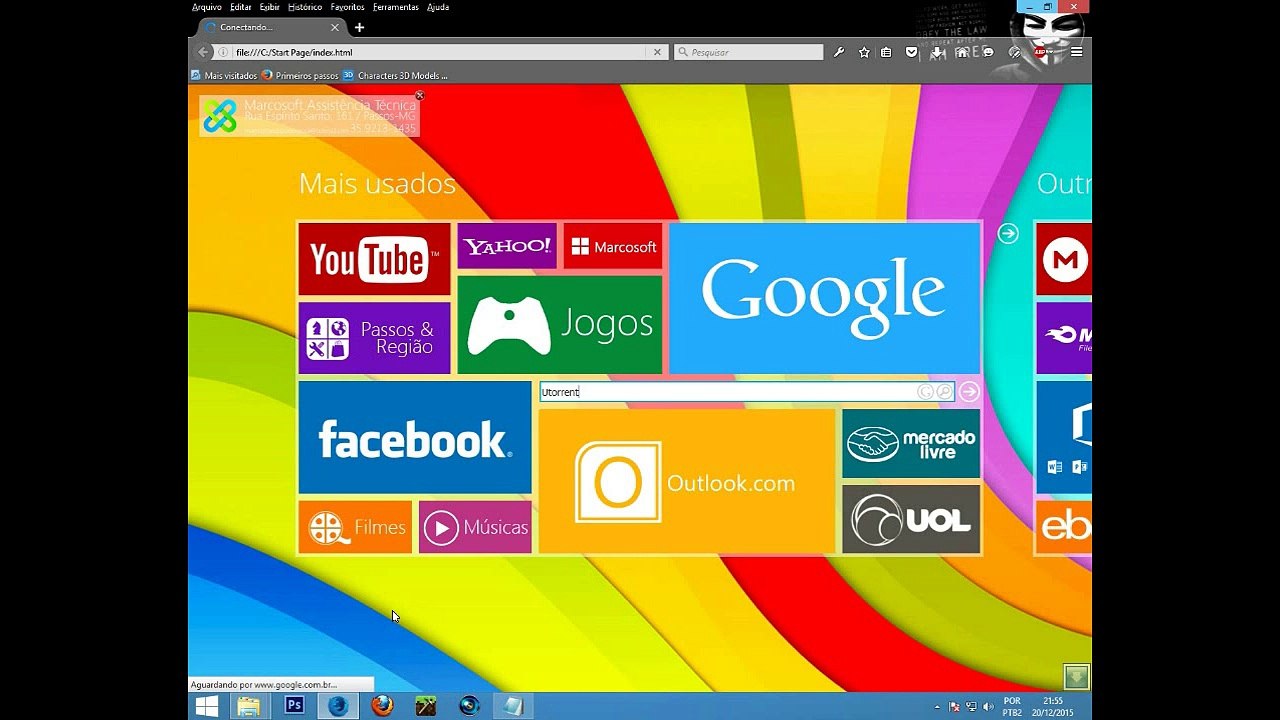Show hidden system tray icons
This screenshot has height=720, width=1280.
pyautogui.click(x=937, y=707)
